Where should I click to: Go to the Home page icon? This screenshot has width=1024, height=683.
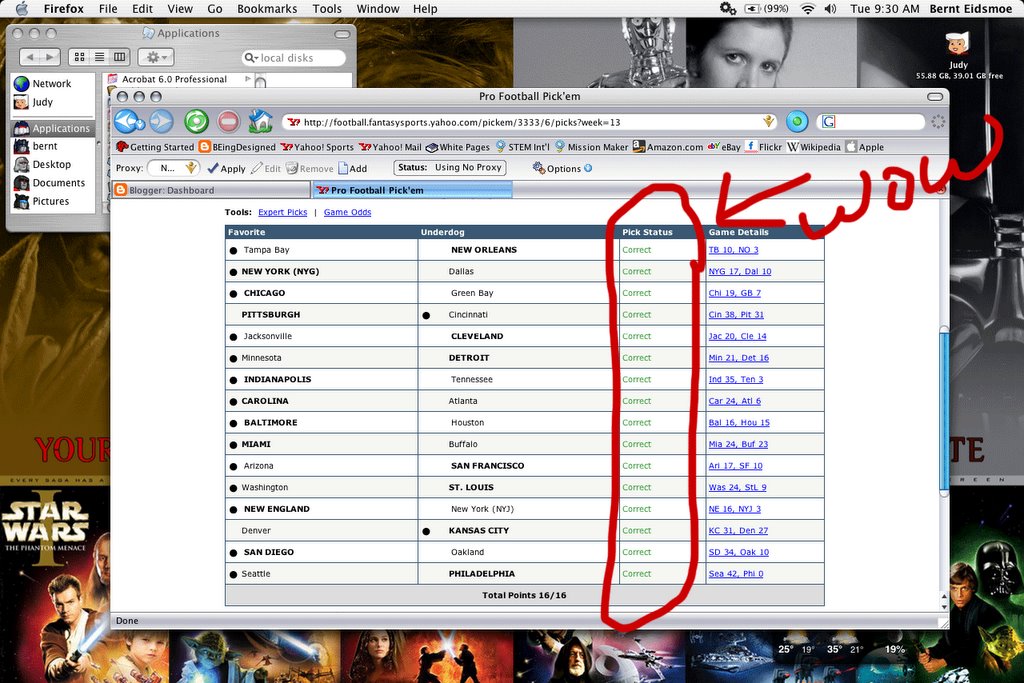point(260,122)
